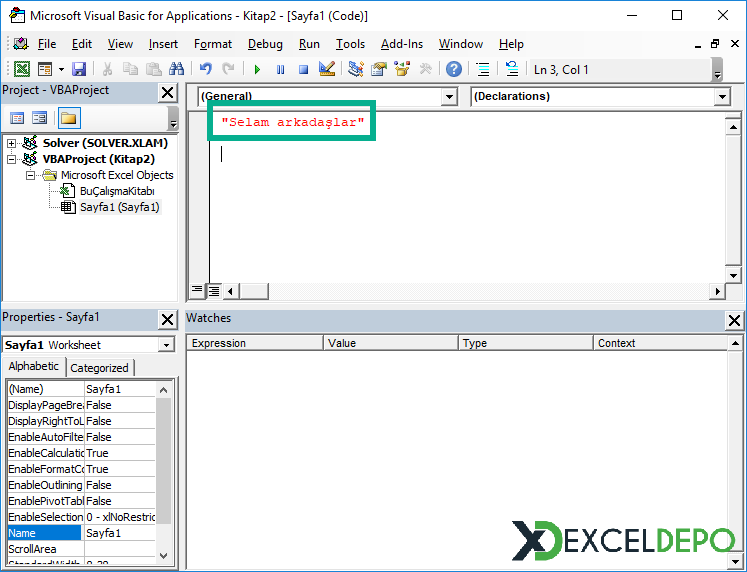
Task: Click the Undo arrow icon
Action: (x=206, y=70)
